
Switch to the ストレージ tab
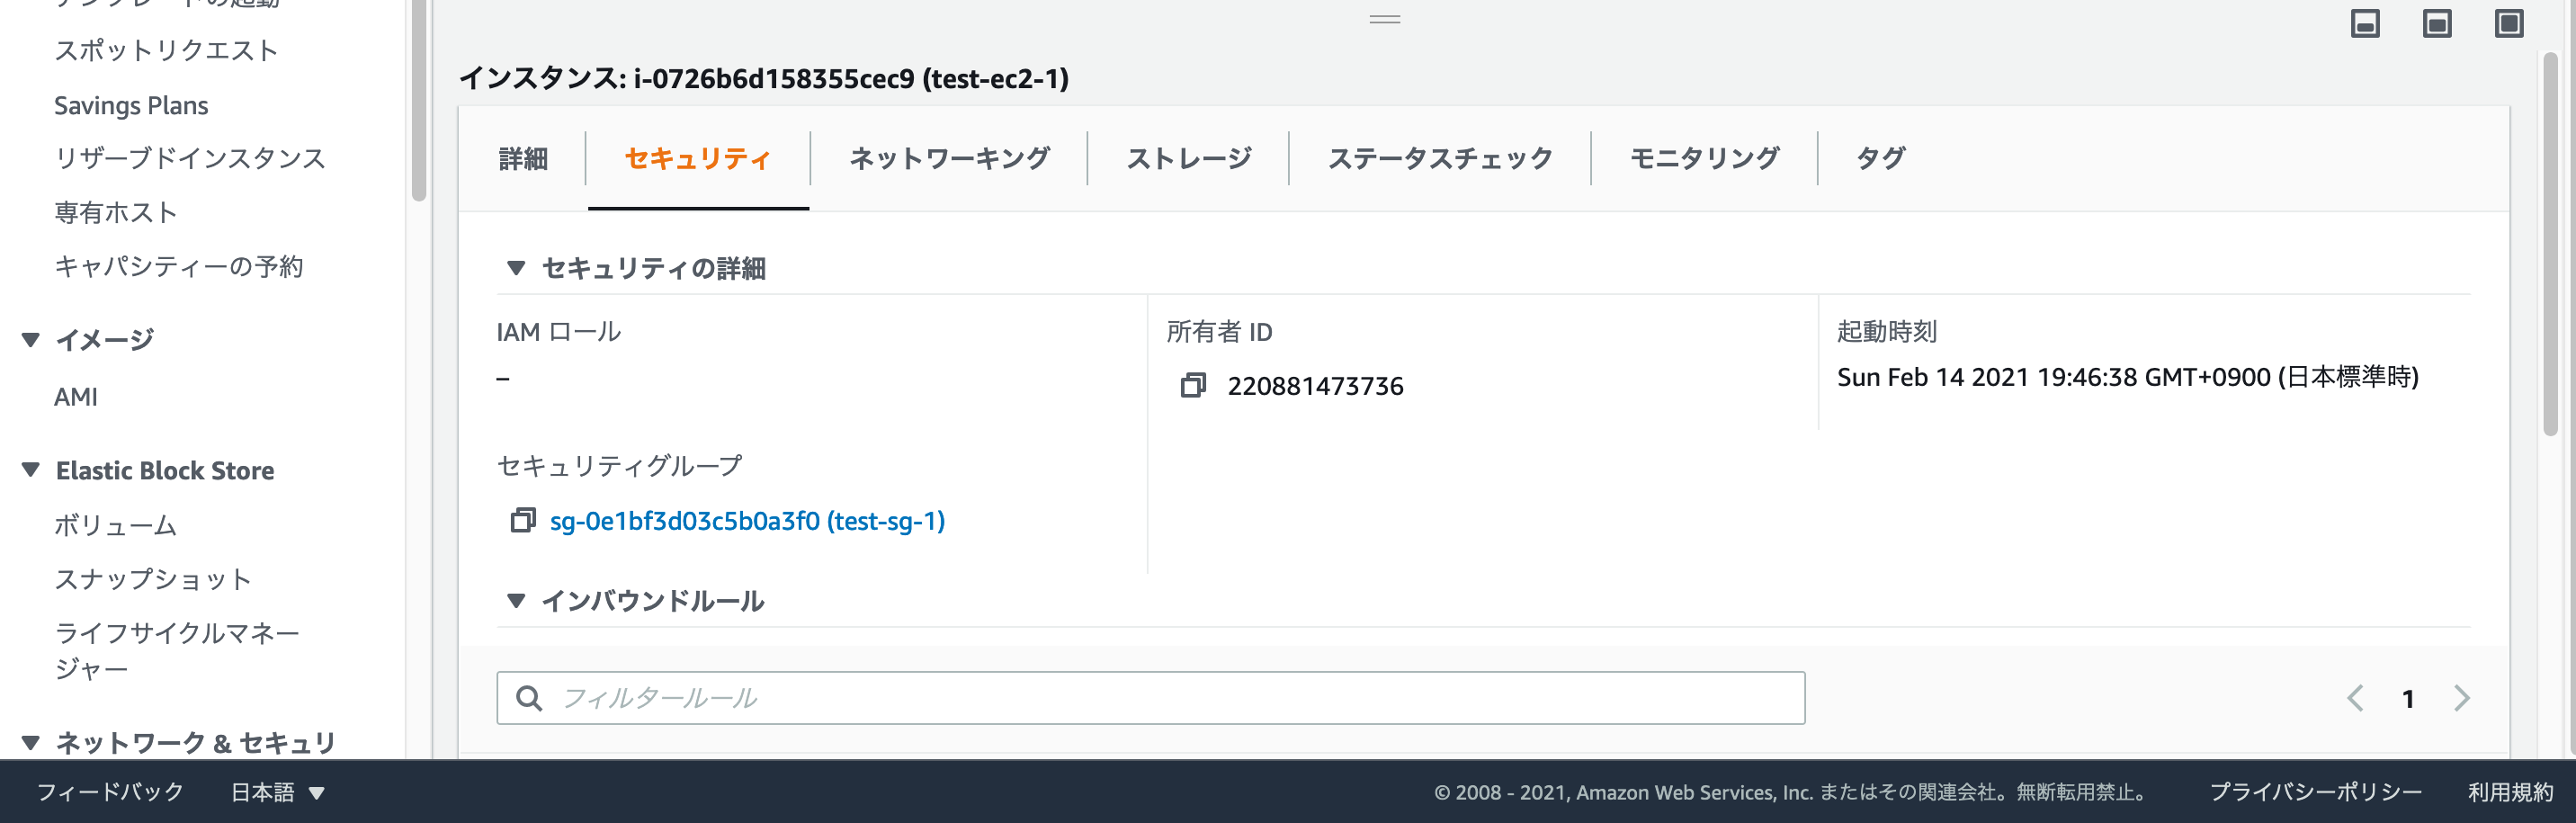pyautogui.click(x=1188, y=157)
